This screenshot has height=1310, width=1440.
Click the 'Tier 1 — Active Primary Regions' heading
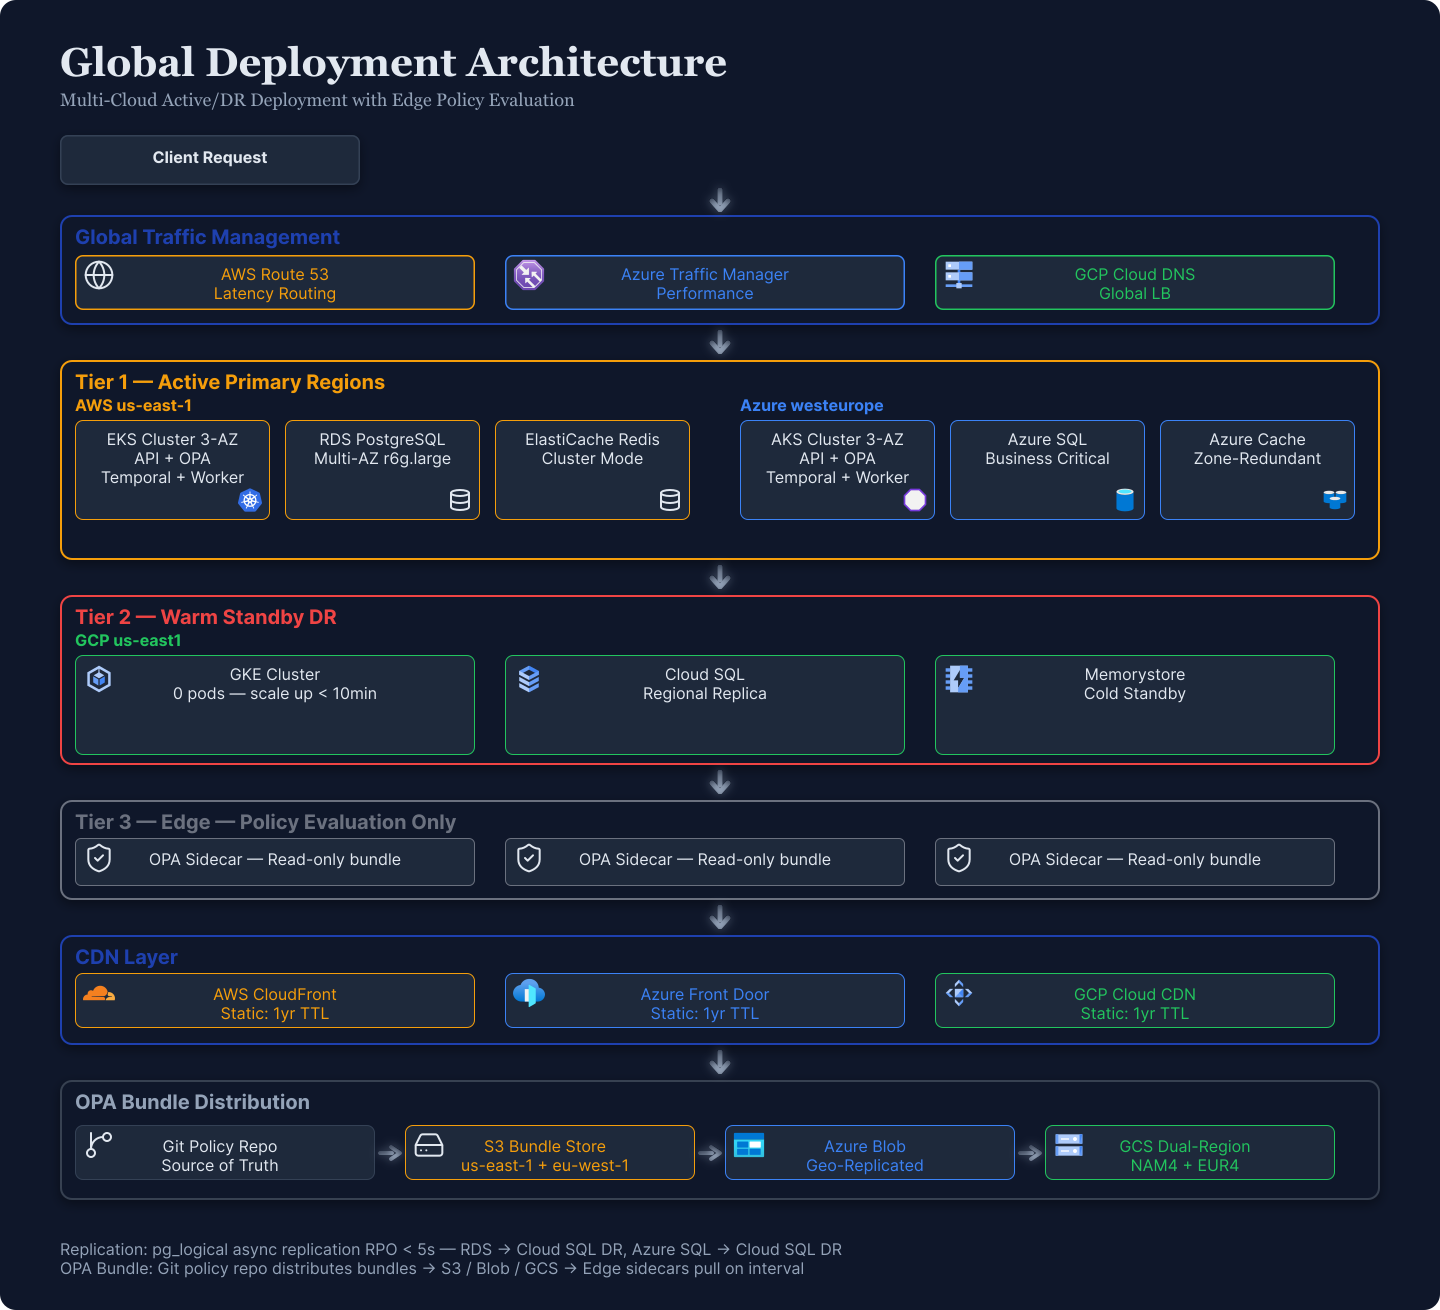point(230,382)
